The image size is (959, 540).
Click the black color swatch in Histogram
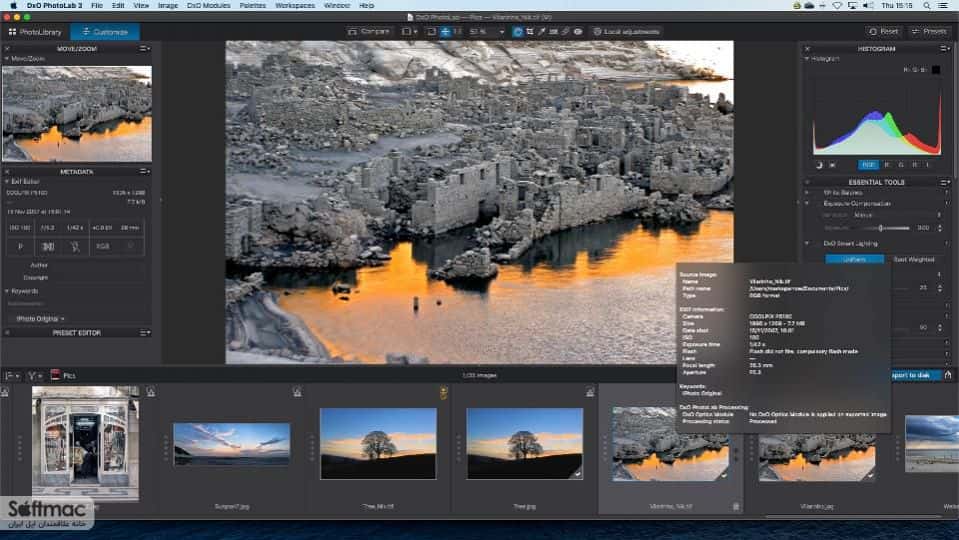[x=936, y=70]
